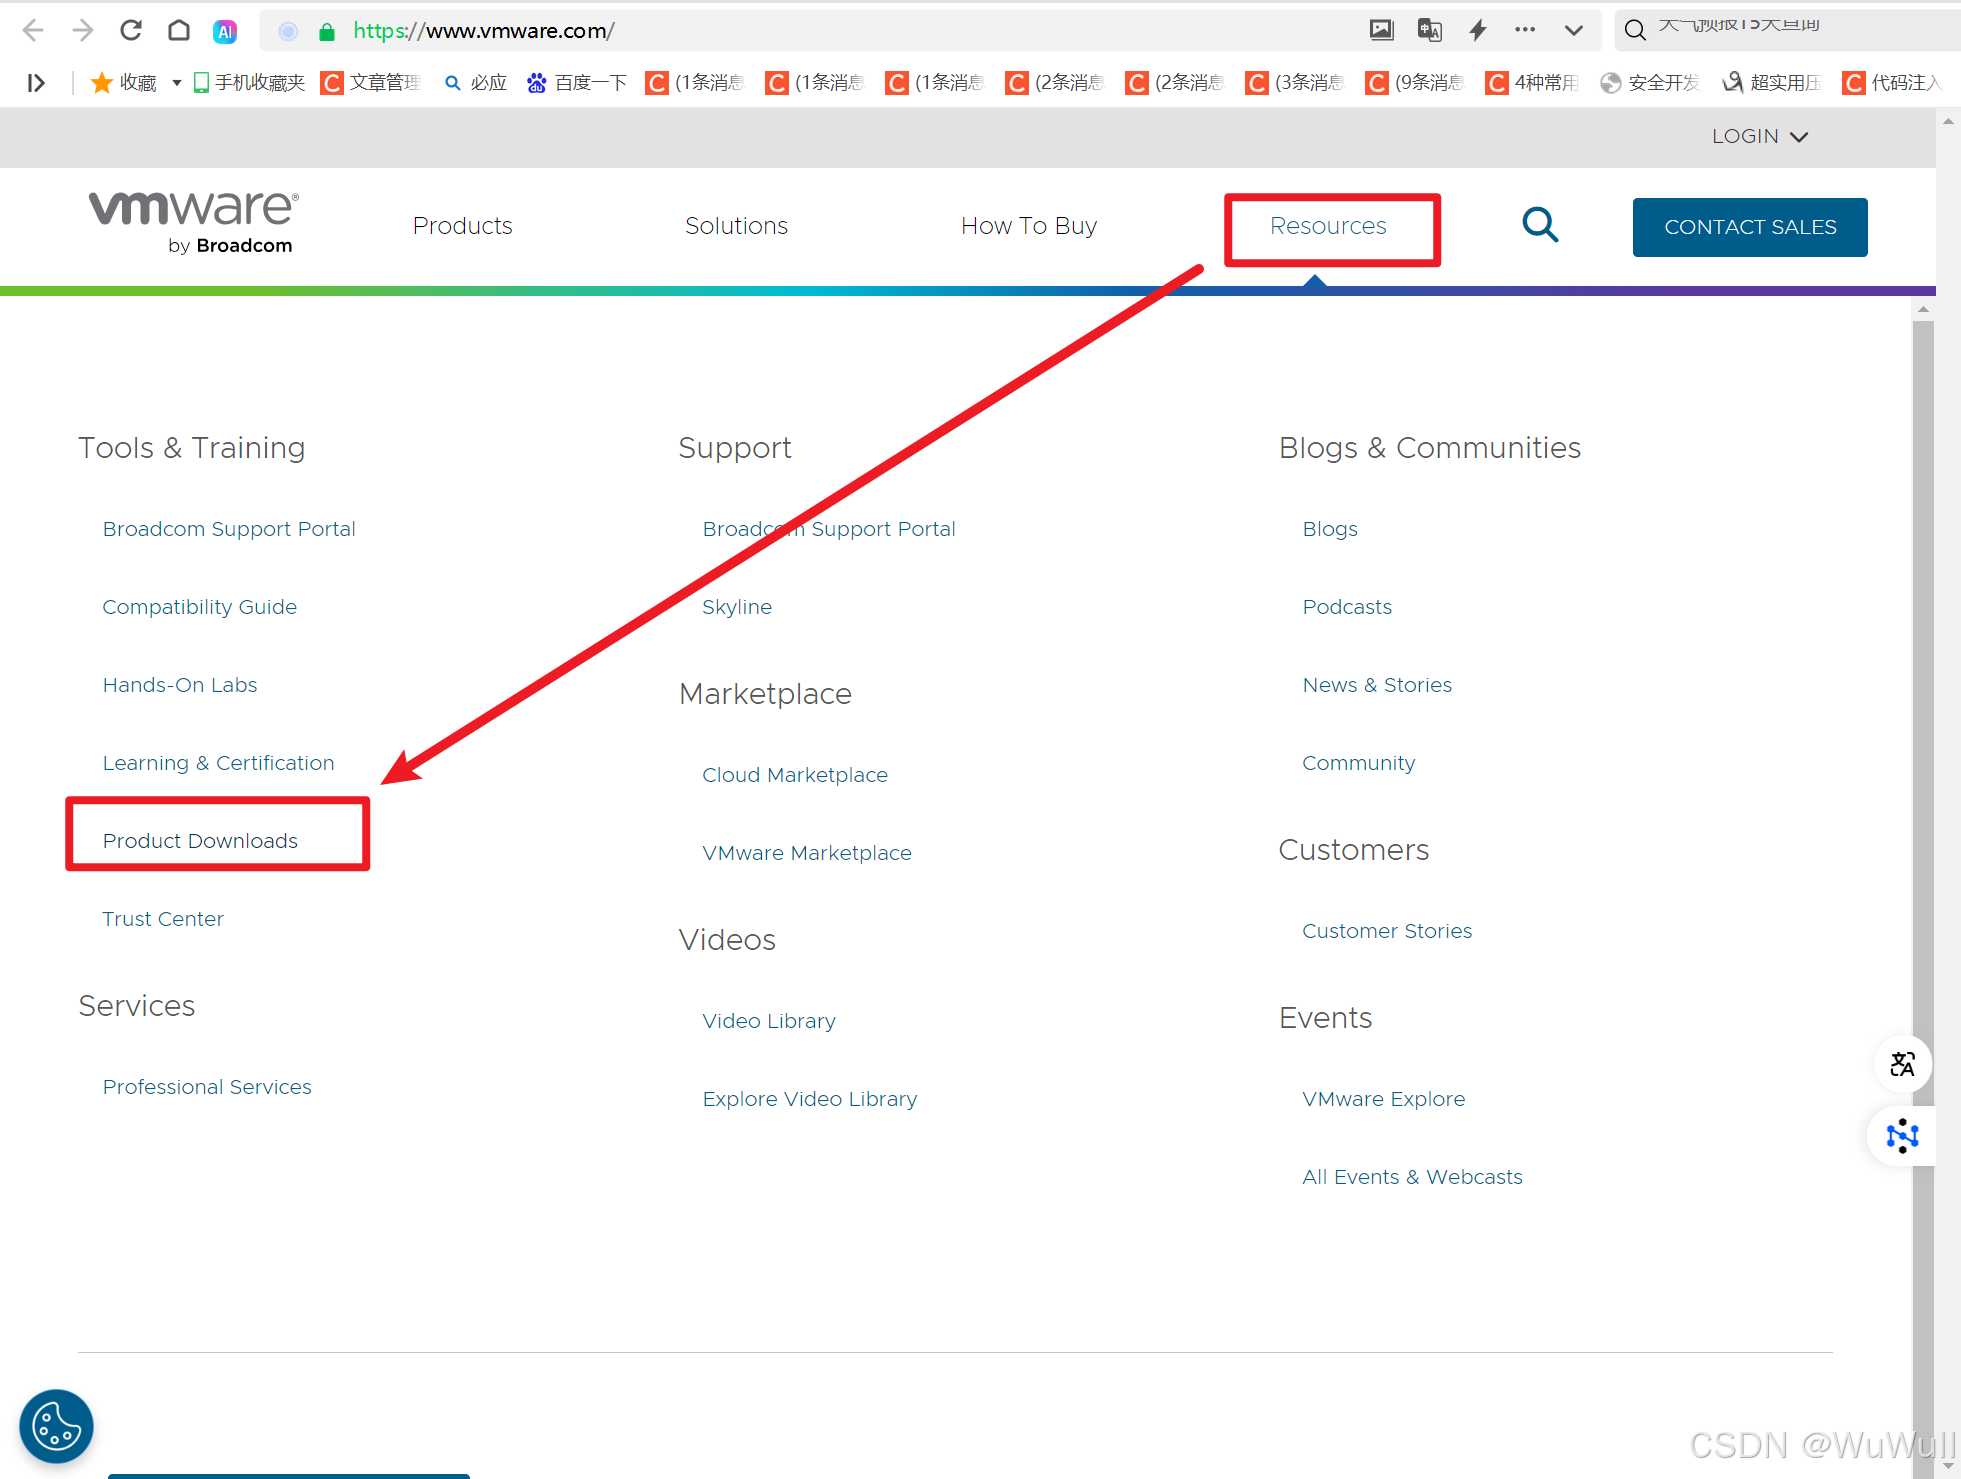Image resolution: width=1961 pixels, height=1479 pixels.
Task: Click the AI assistant icon in toolbar
Action: point(225,31)
